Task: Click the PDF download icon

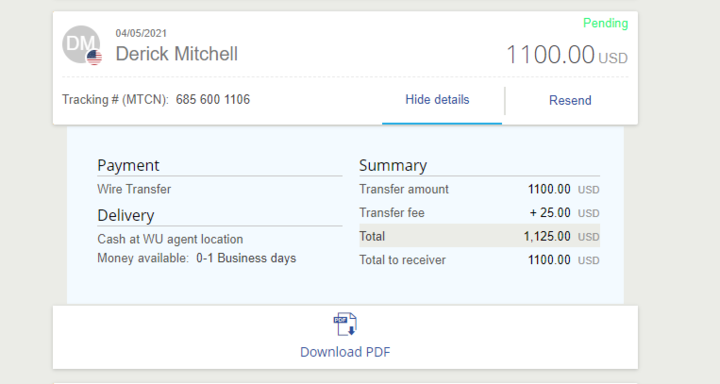Action: pos(345,324)
